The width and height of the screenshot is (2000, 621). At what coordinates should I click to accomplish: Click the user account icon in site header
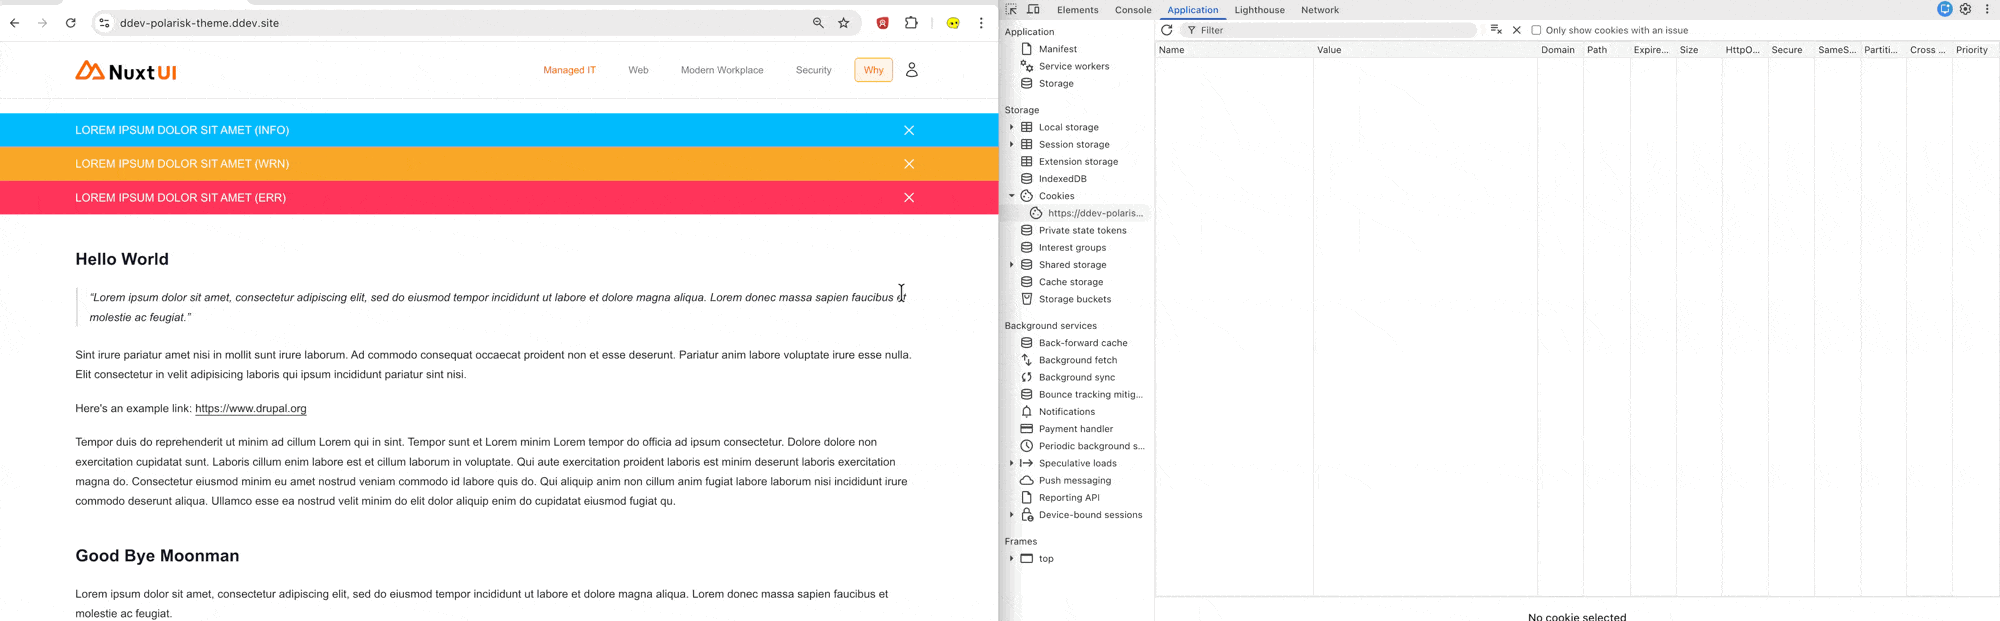[x=911, y=70]
